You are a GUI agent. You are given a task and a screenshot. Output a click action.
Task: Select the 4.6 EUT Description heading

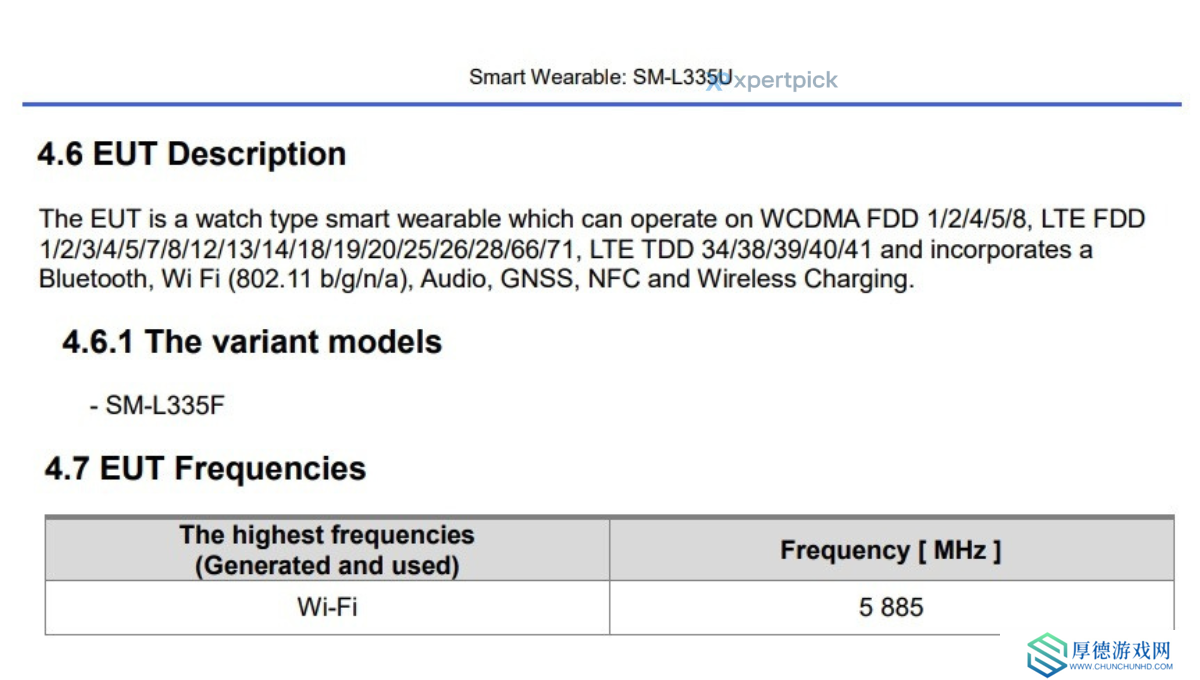192,154
